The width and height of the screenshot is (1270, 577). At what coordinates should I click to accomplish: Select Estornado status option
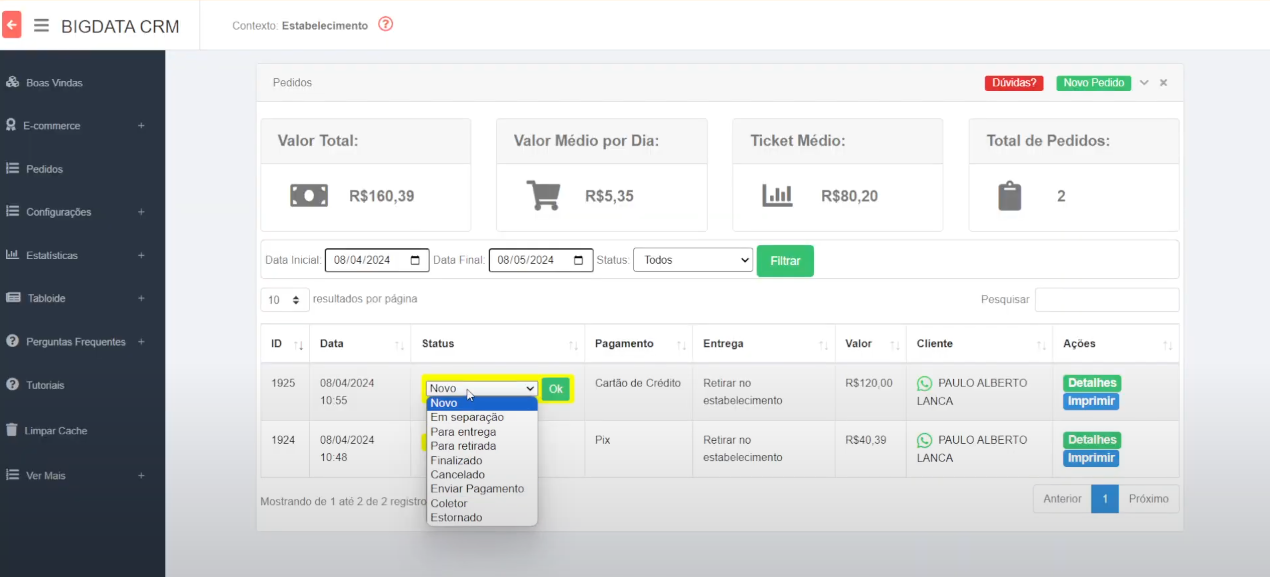(x=482, y=518)
